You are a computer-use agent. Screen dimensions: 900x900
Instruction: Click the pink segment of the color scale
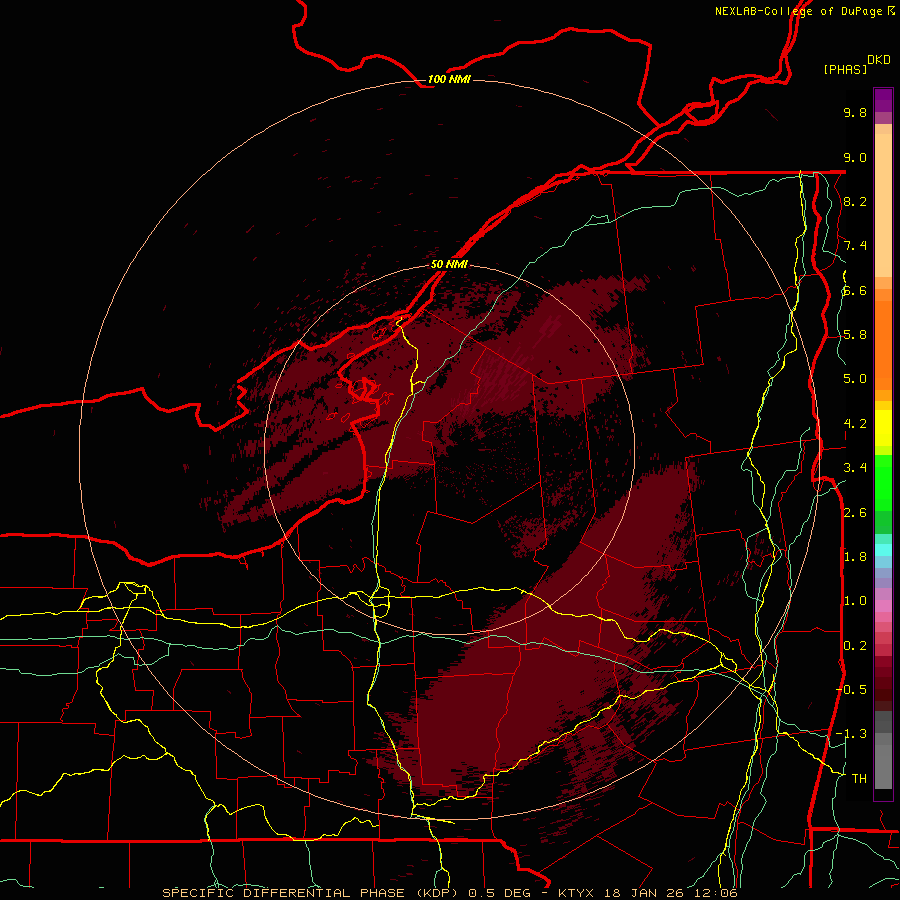coord(883,606)
